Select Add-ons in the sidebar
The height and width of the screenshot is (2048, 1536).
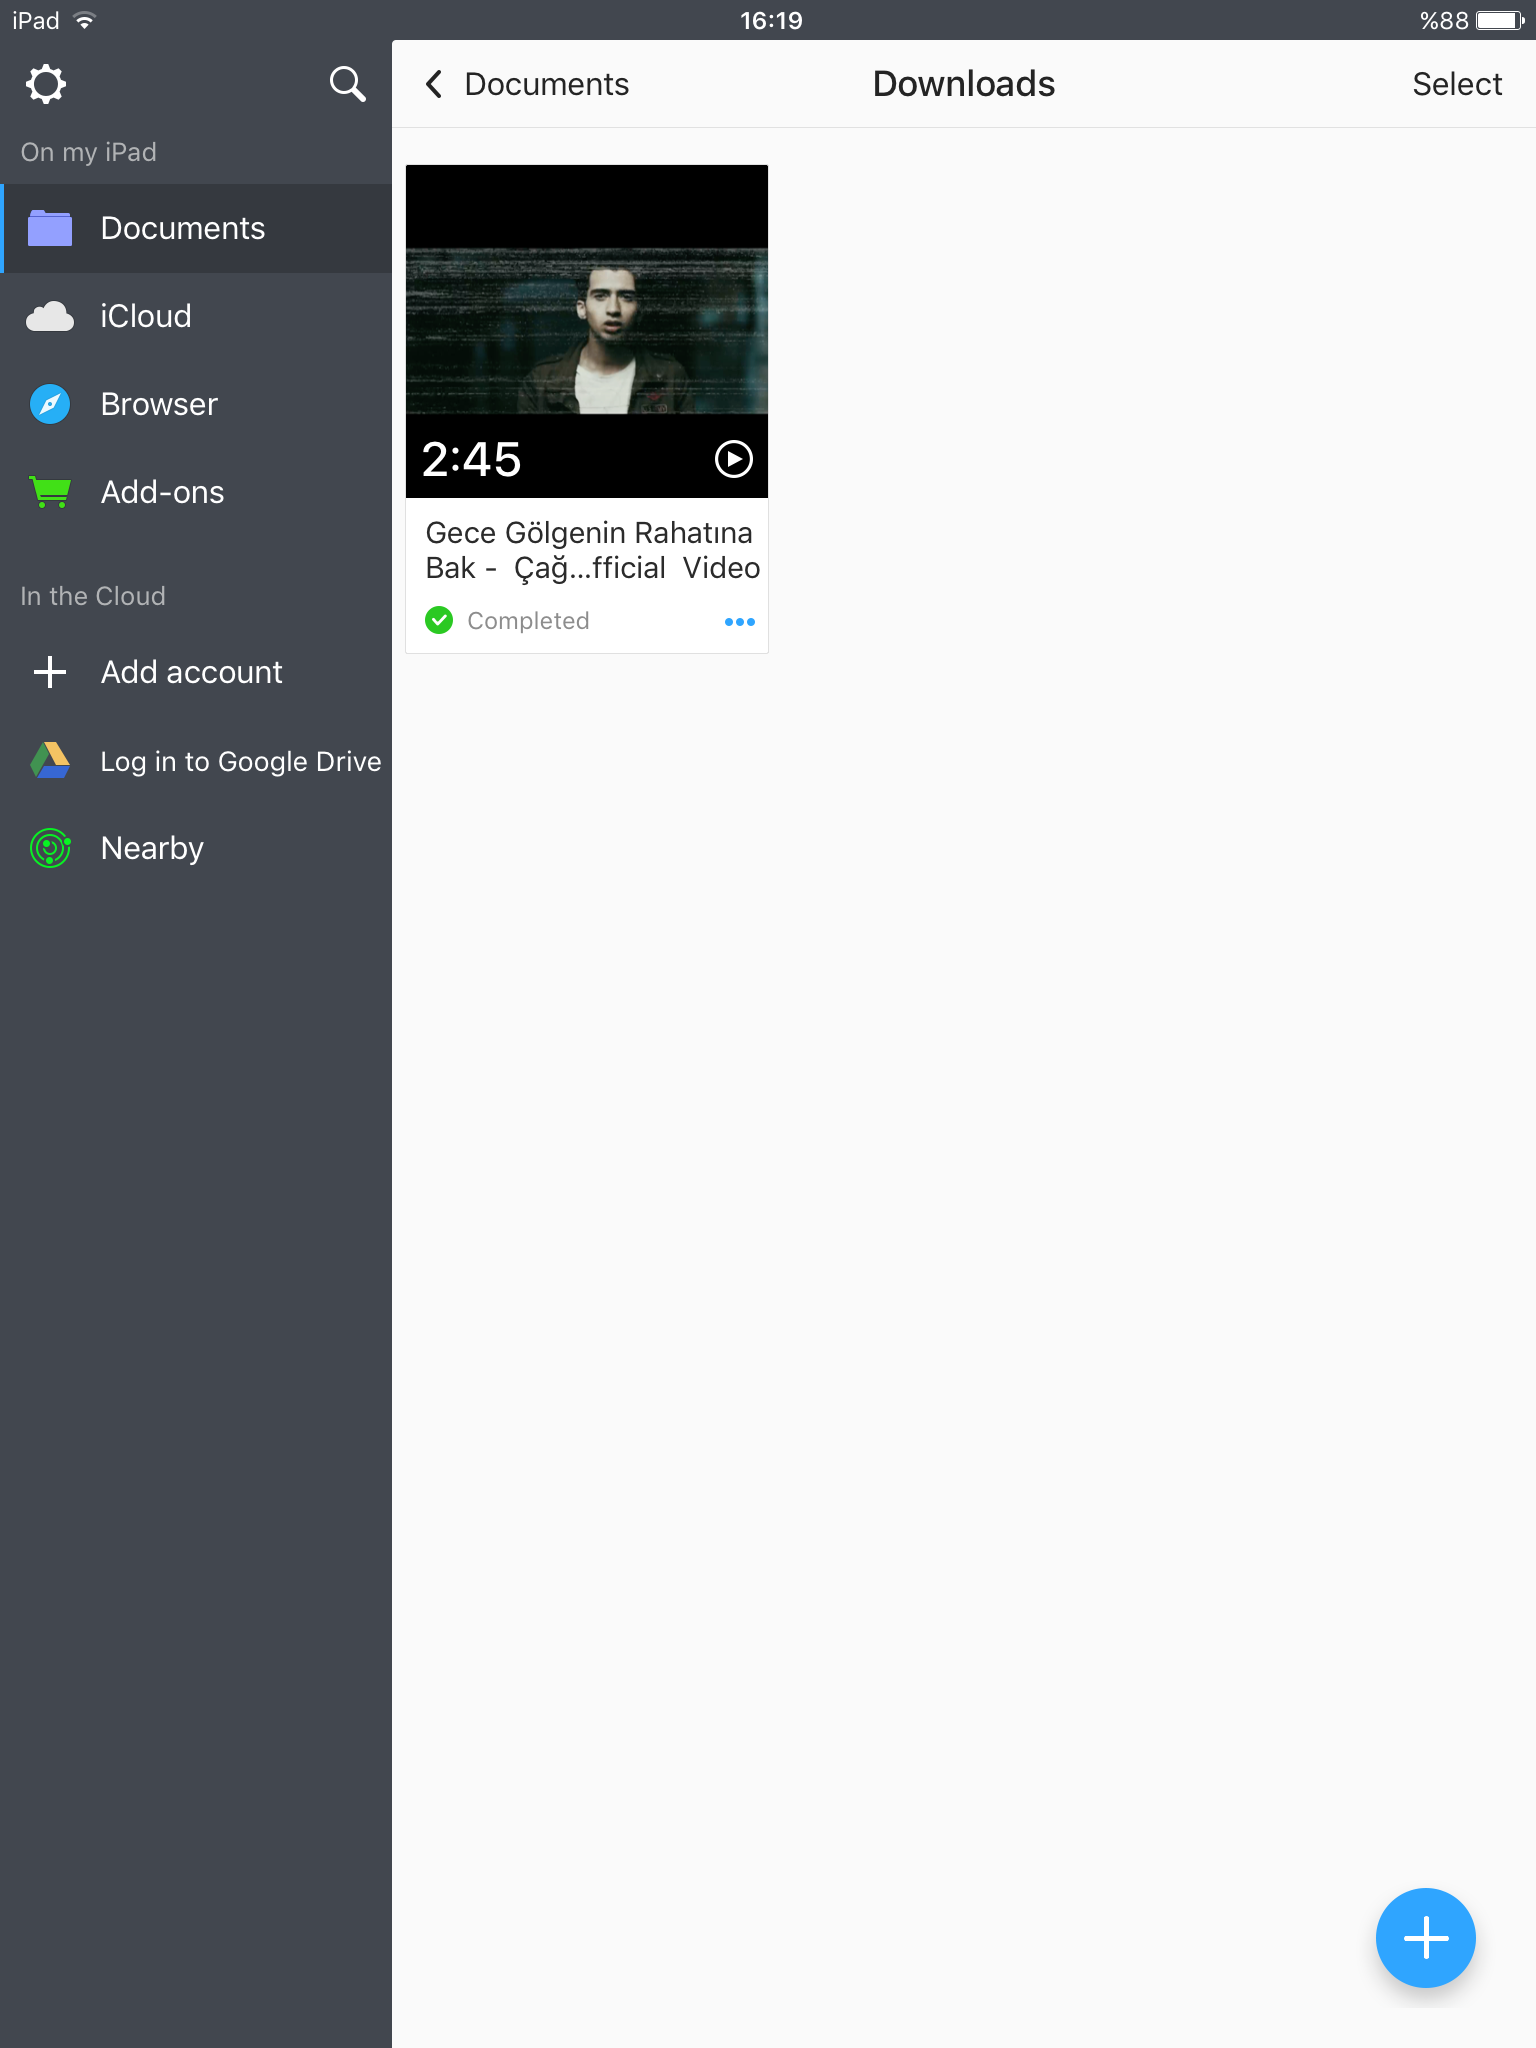[x=196, y=492]
